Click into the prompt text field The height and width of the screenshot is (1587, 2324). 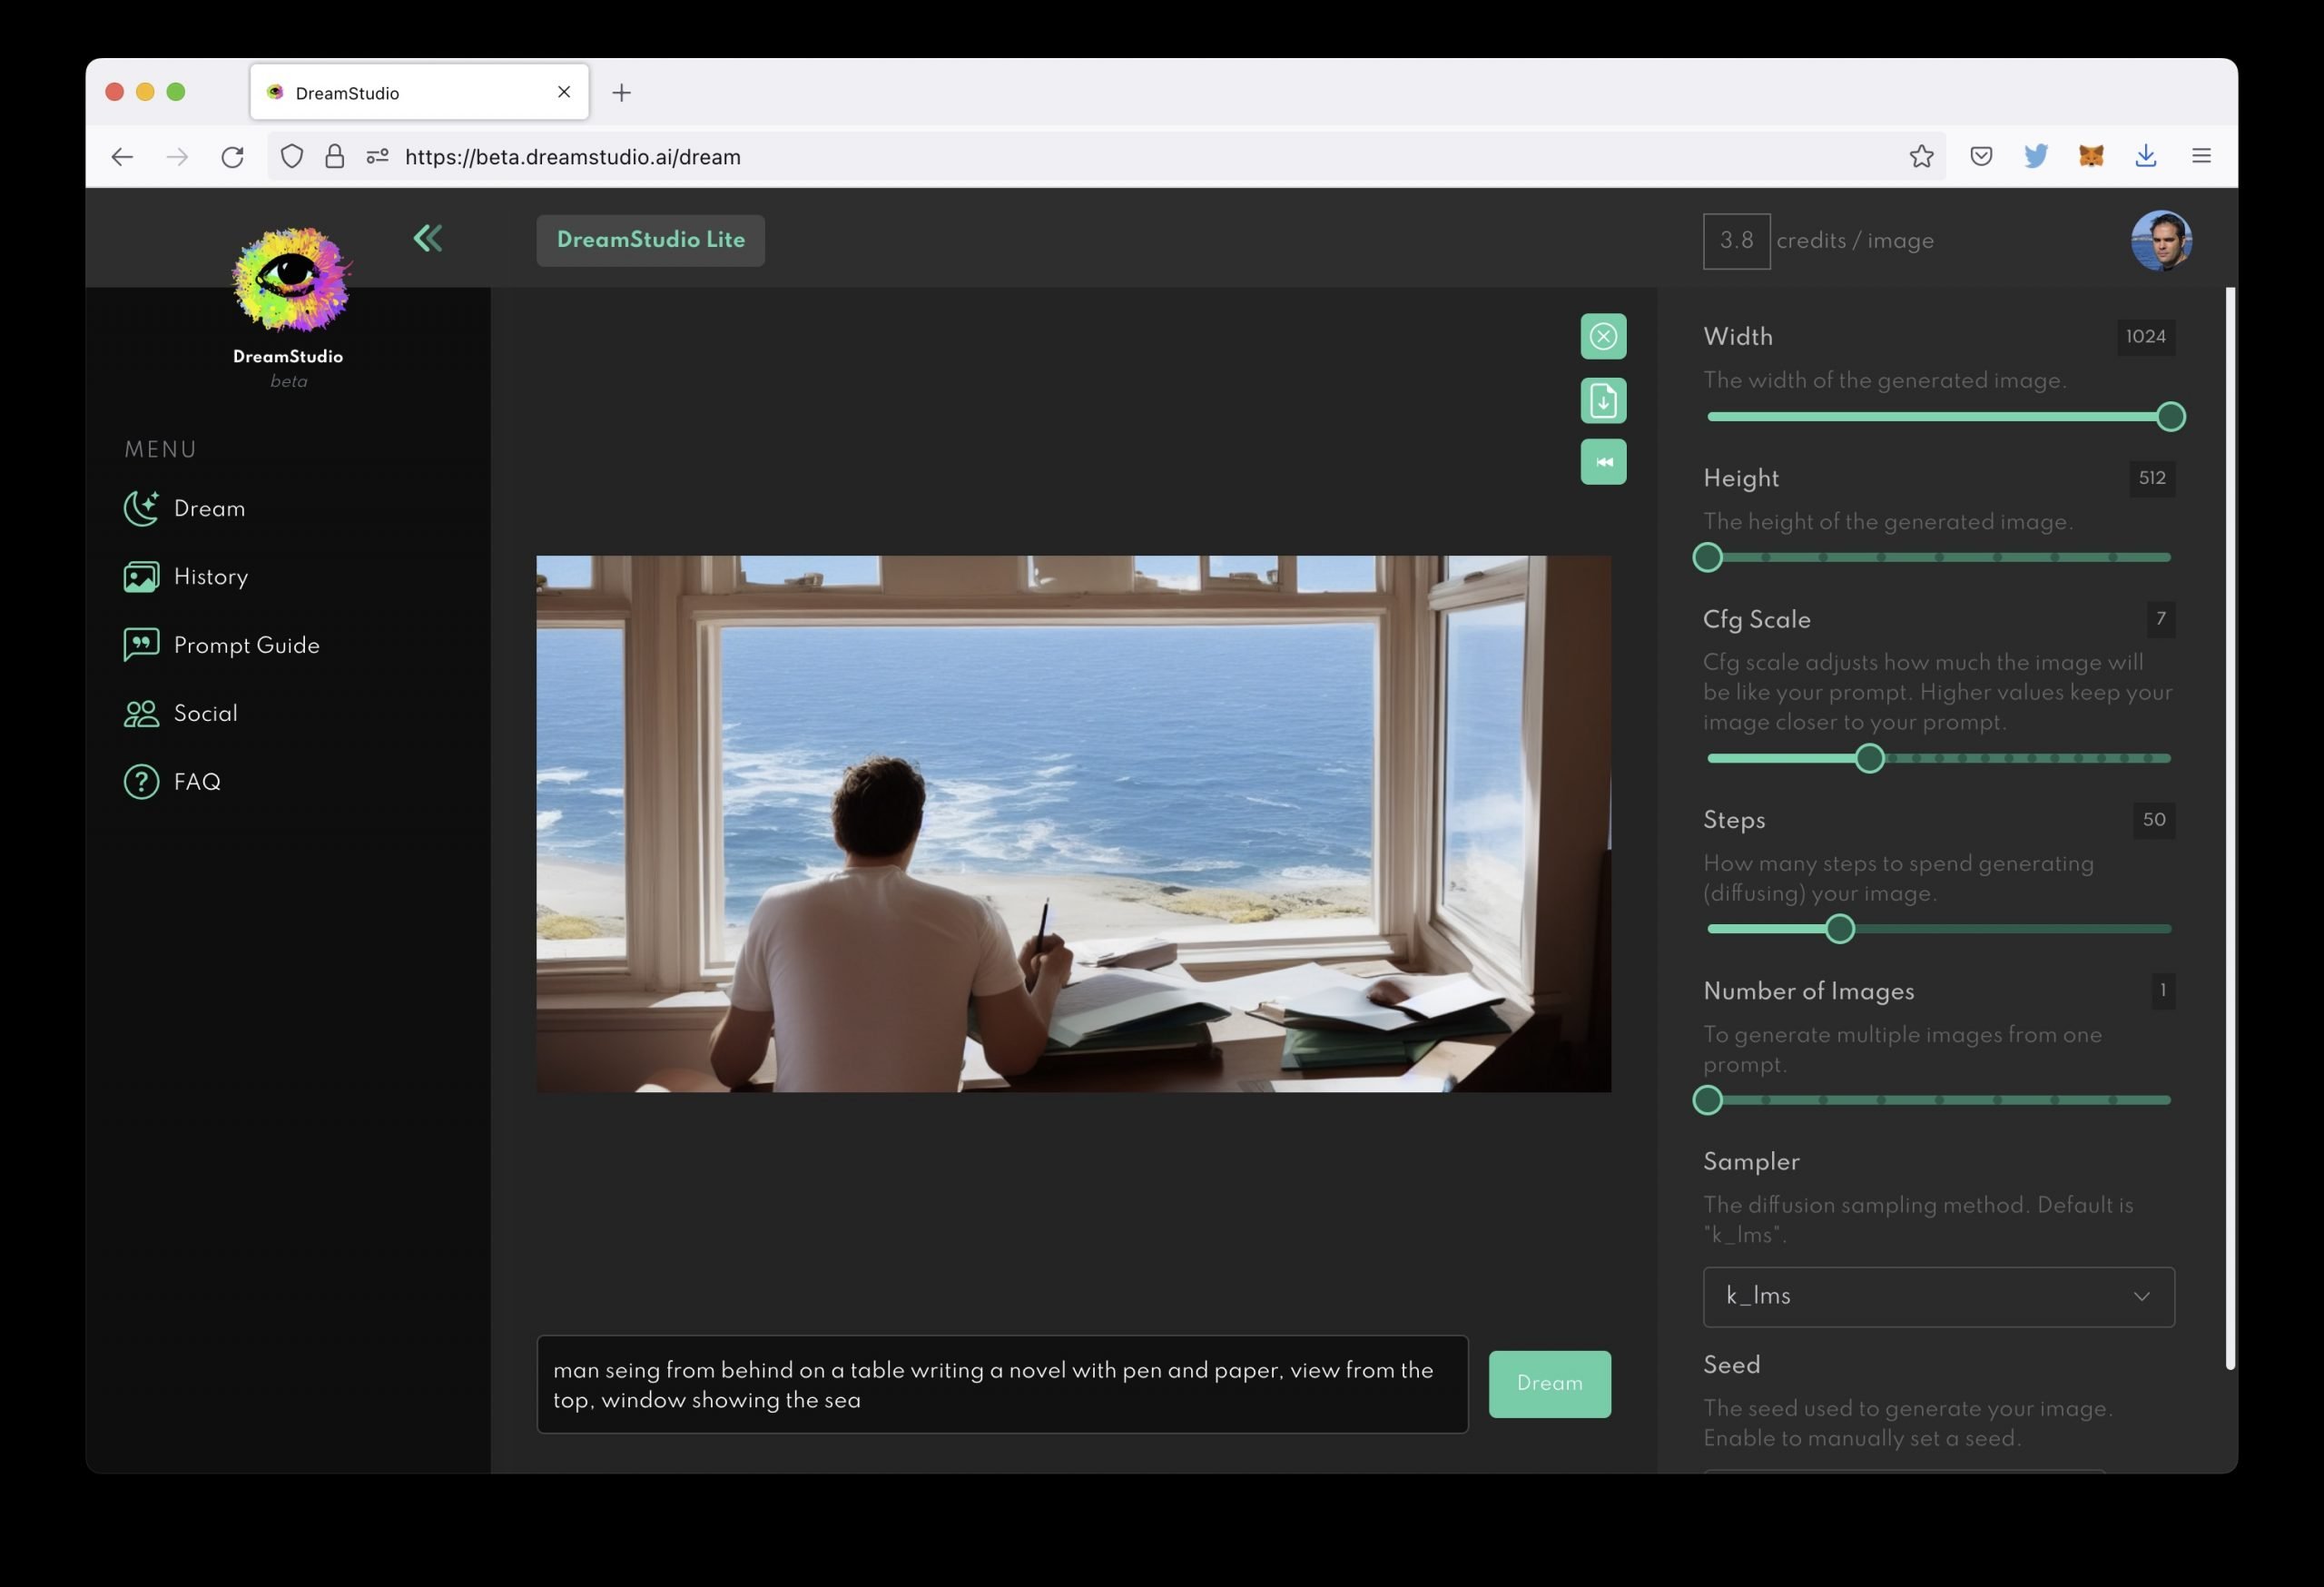pos(1001,1384)
